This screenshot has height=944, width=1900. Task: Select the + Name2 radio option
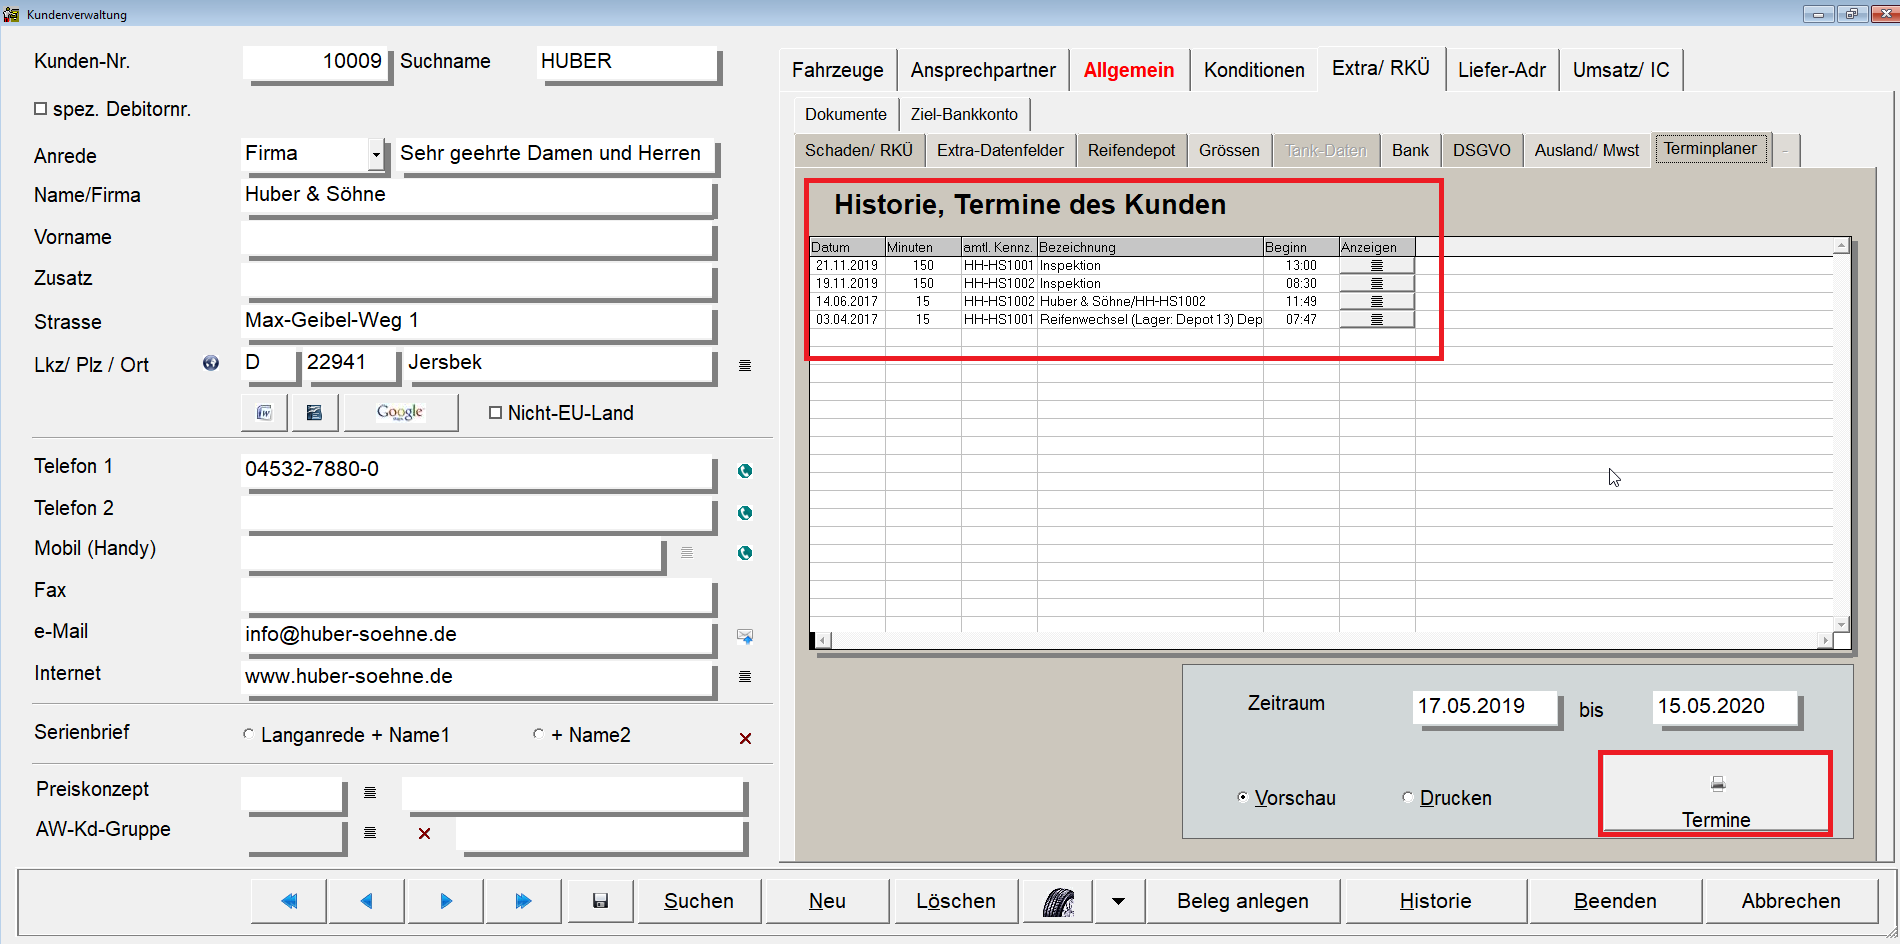[x=538, y=734]
